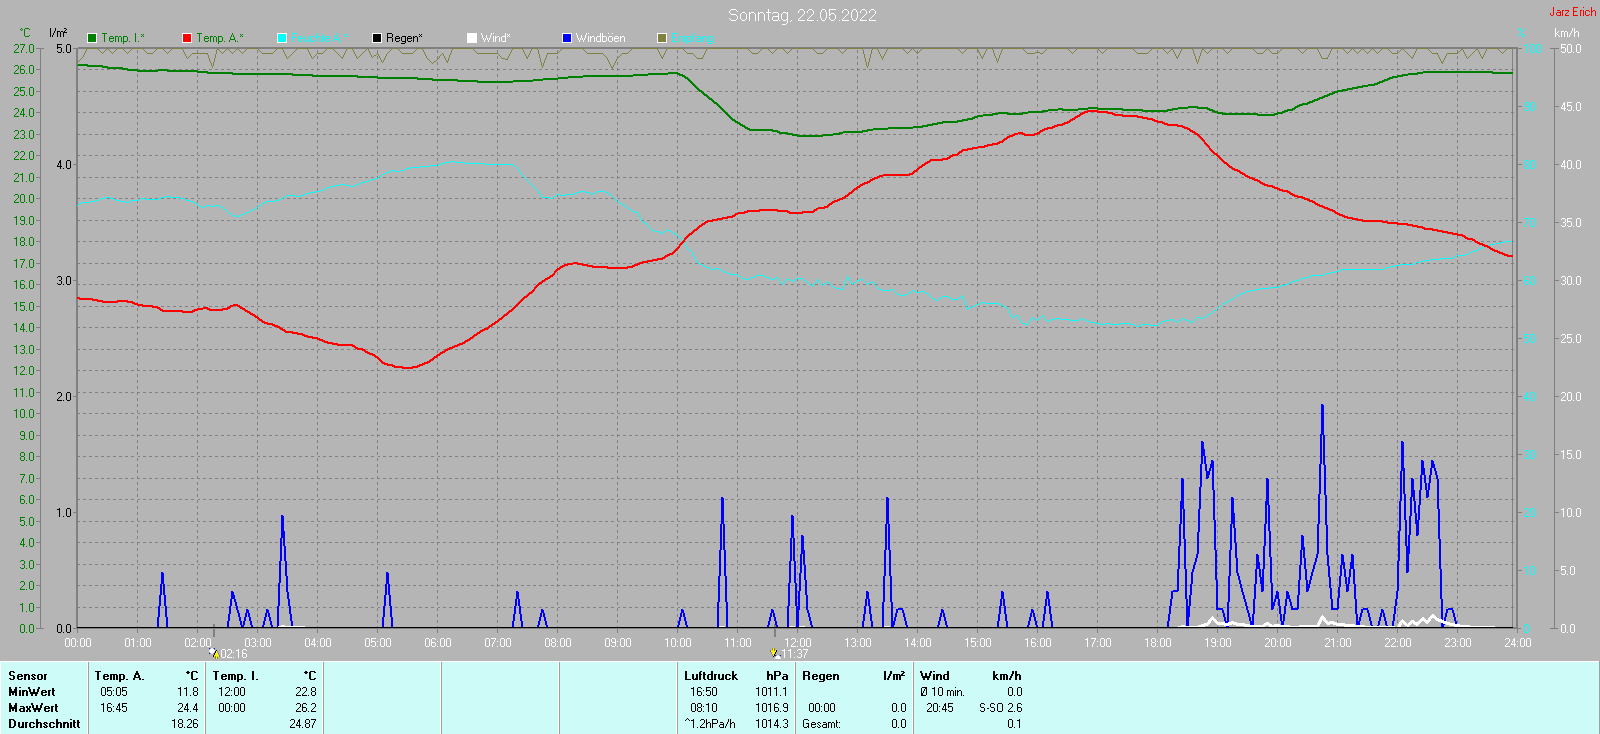Click the °C axis unit label
The image size is (1600, 734).
pos(25,33)
